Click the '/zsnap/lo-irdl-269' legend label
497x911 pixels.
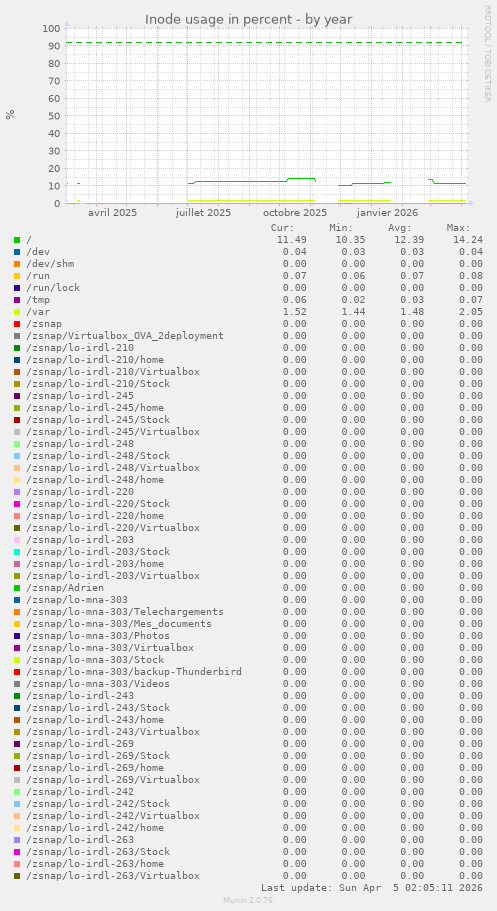[x=80, y=744]
